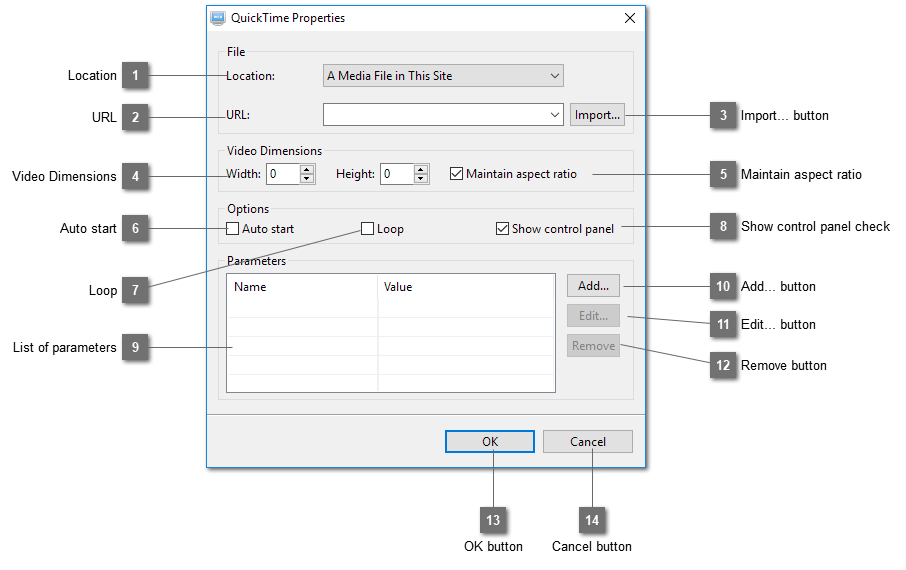Image resolution: width=906 pixels, height=570 pixels.
Task: Uncheck Show control panel checkbox
Action: 502,228
